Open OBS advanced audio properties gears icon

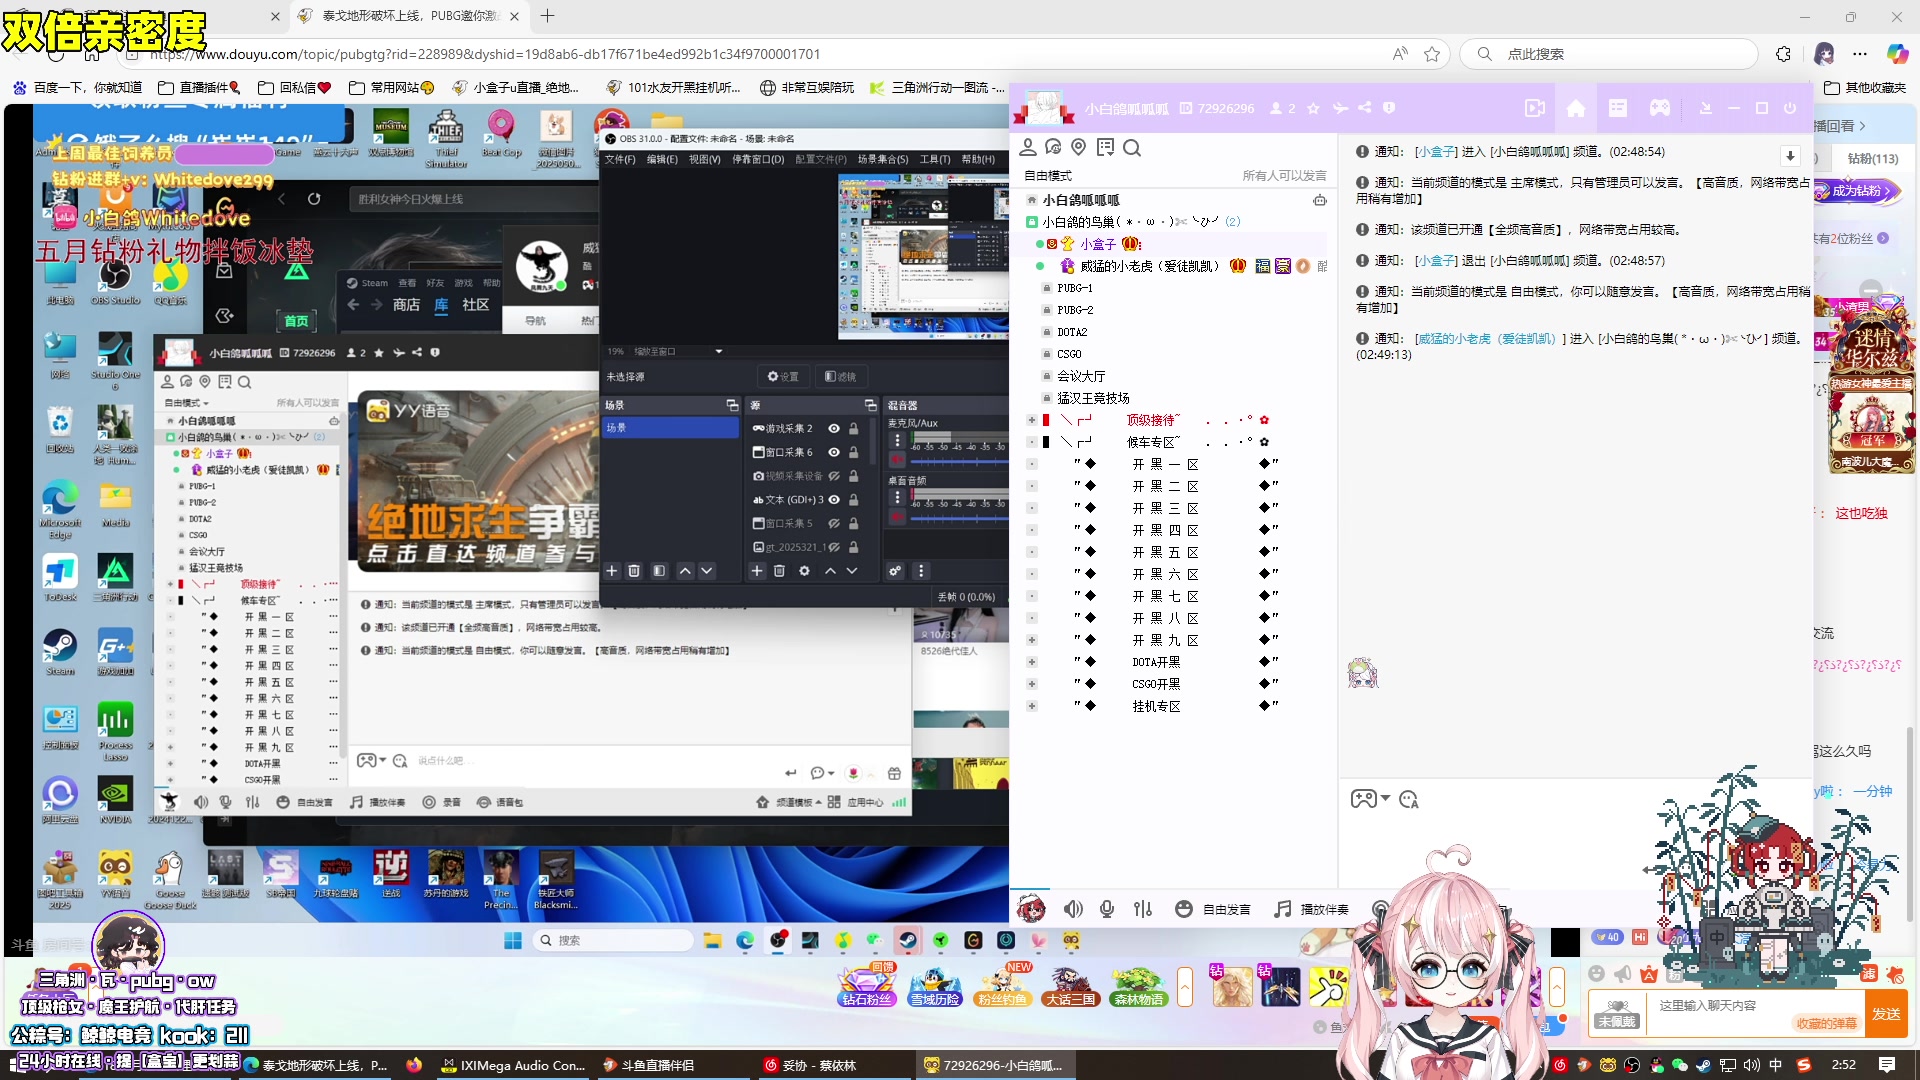click(895, 571)
